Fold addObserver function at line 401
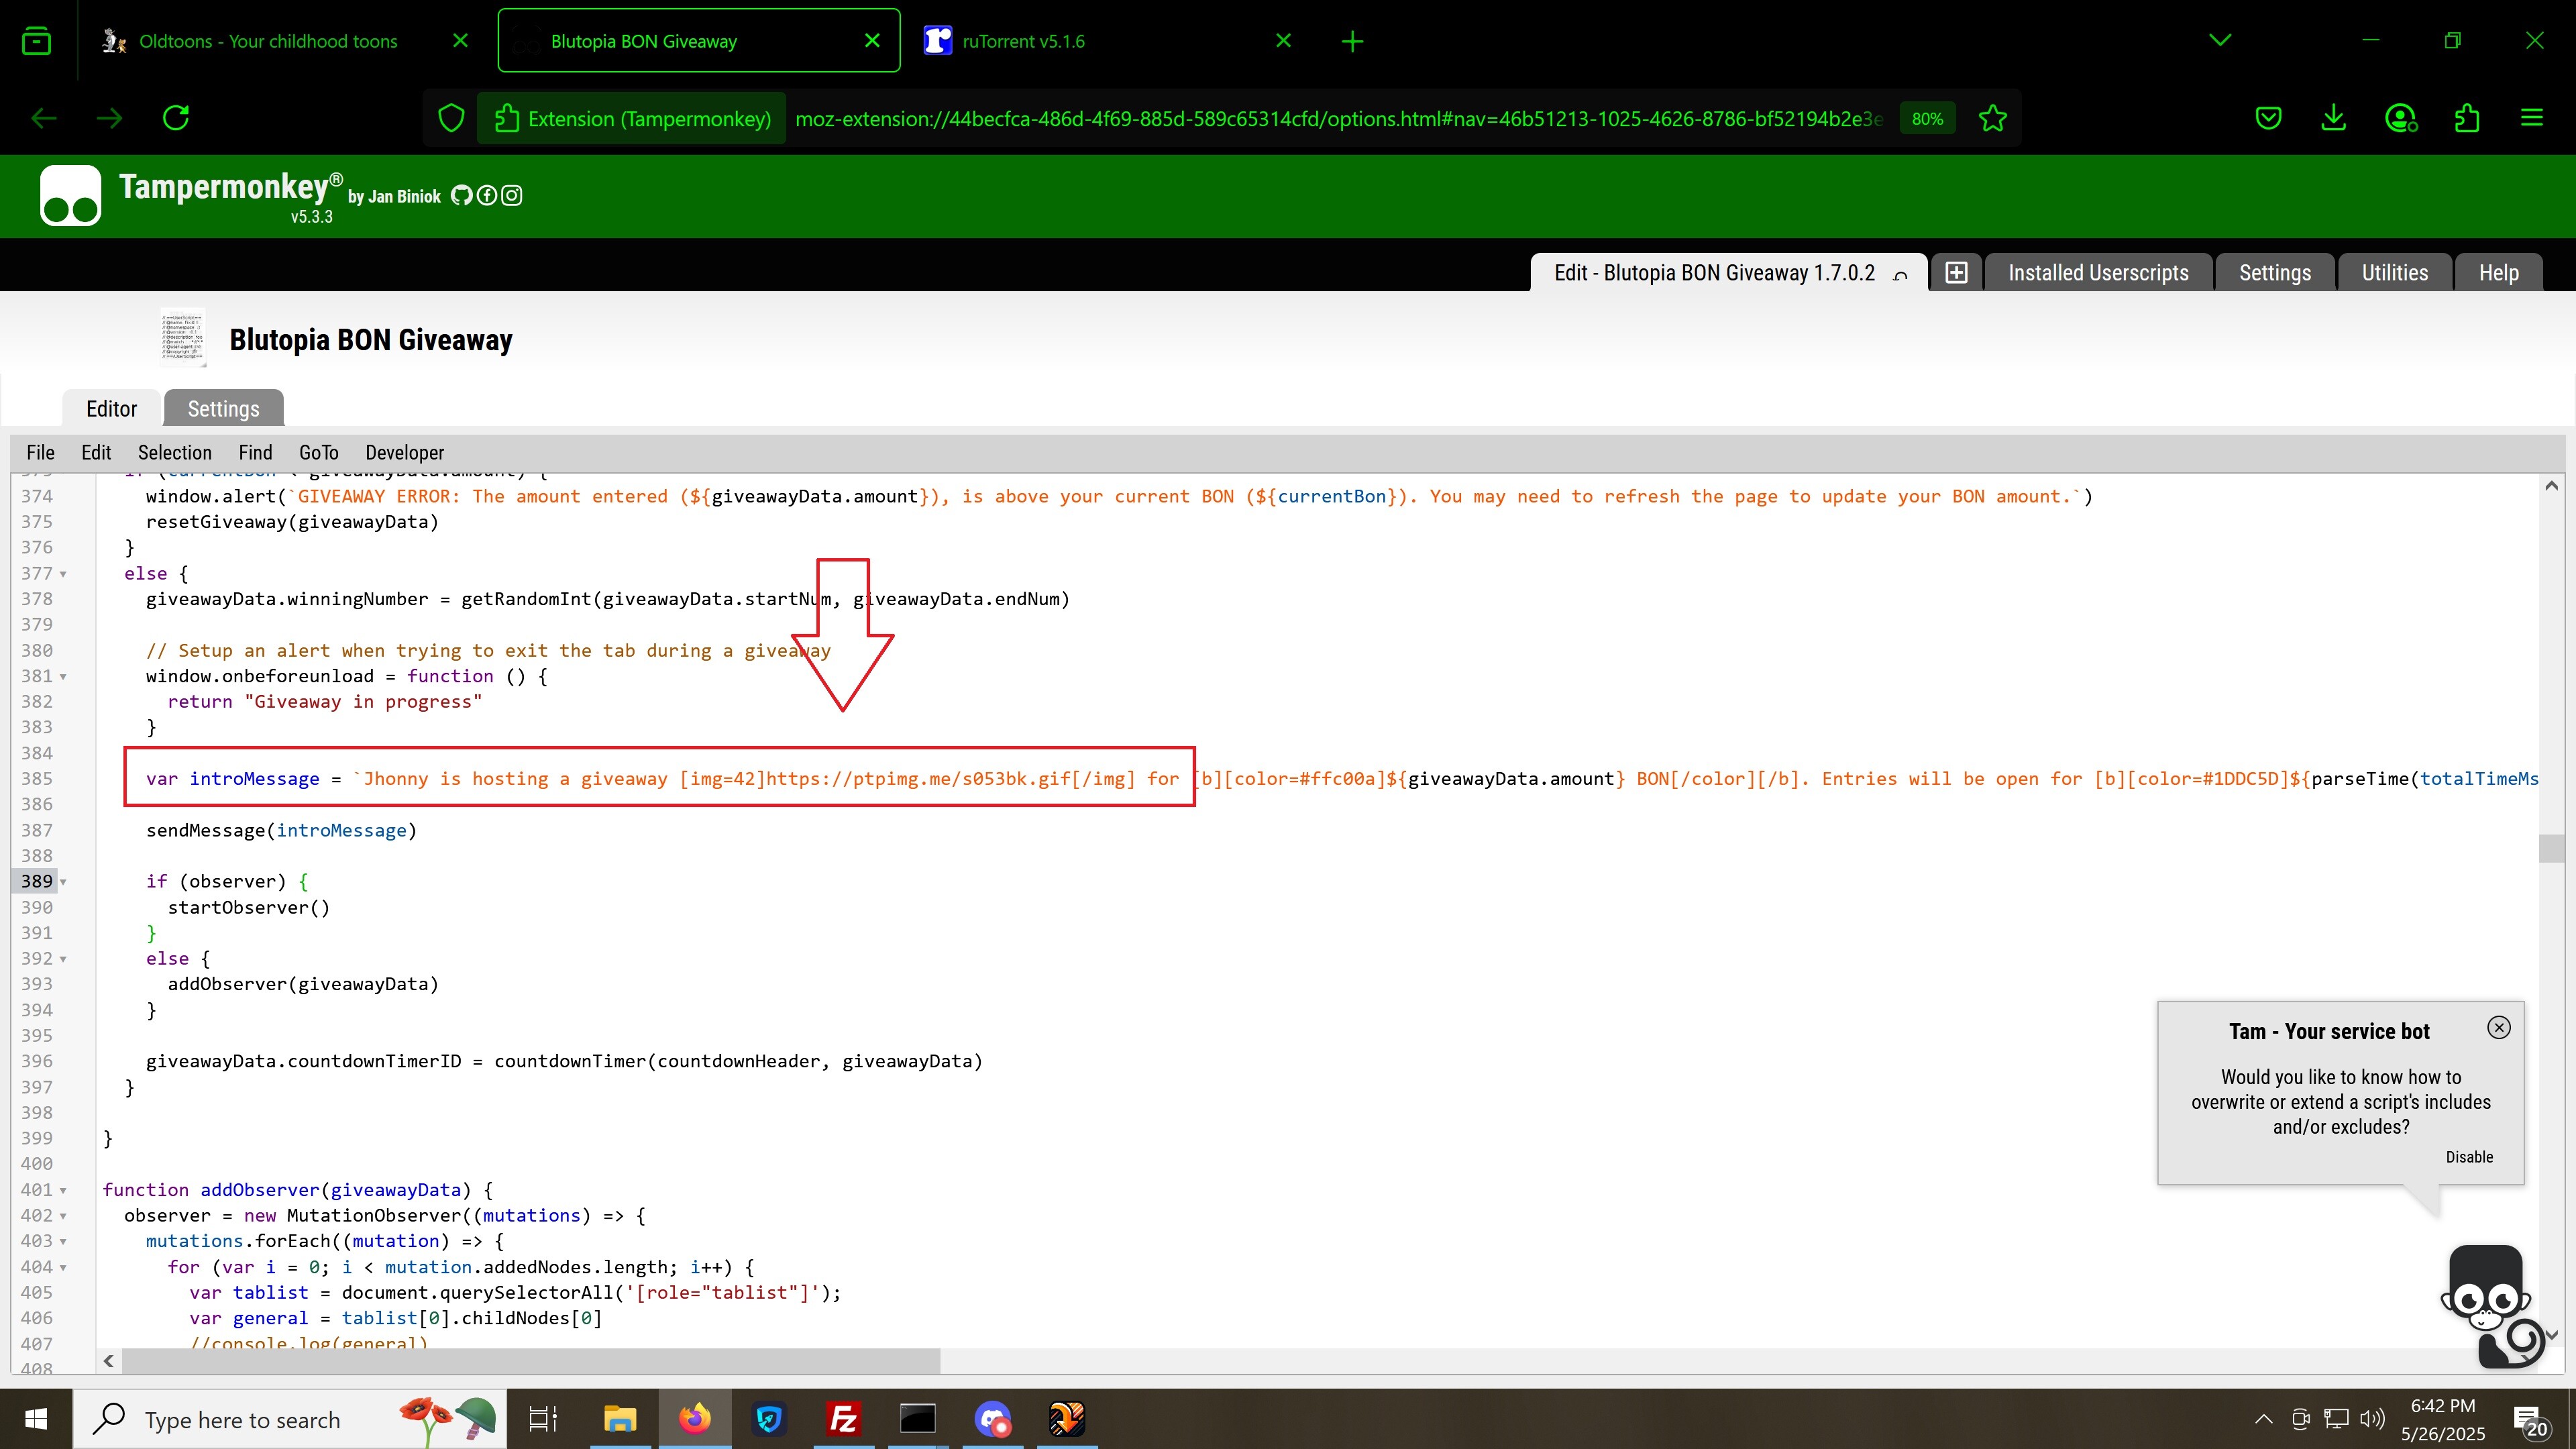This screenshot has width=2576, height=1449. pos(63,1191)
